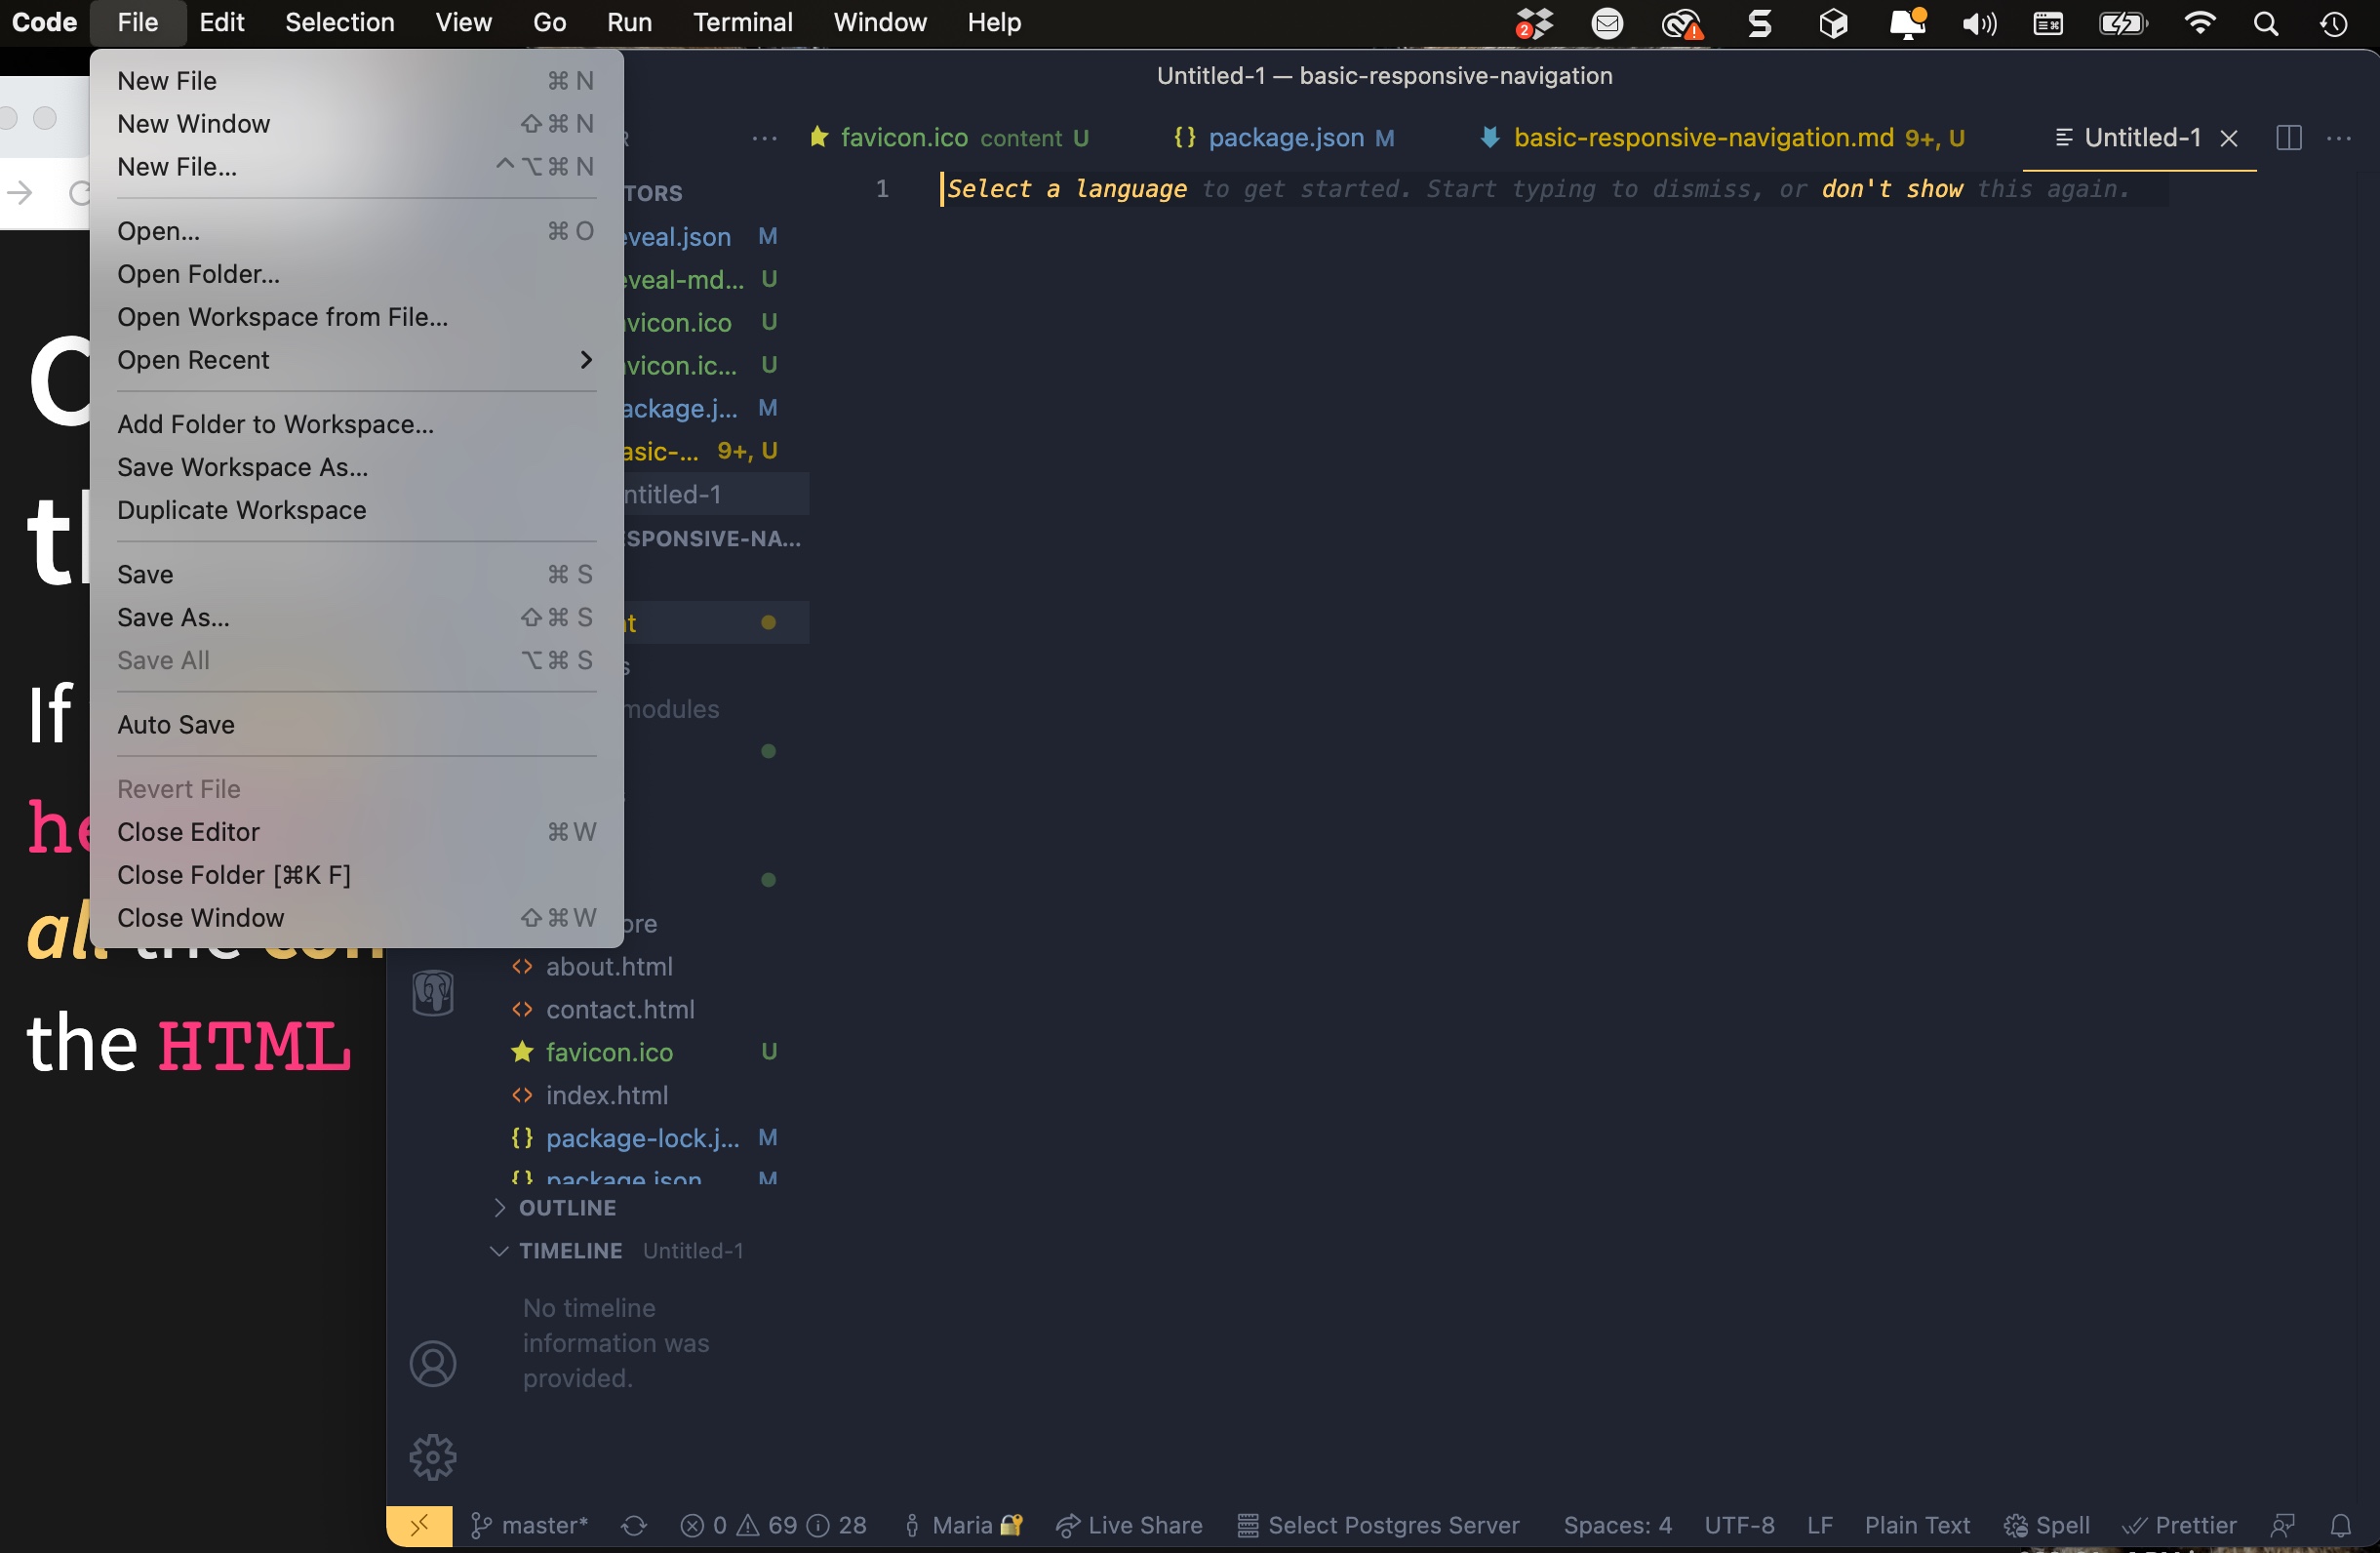Click the 'Select a language' link
2380x1553 pixels.
coord(1066,189)
